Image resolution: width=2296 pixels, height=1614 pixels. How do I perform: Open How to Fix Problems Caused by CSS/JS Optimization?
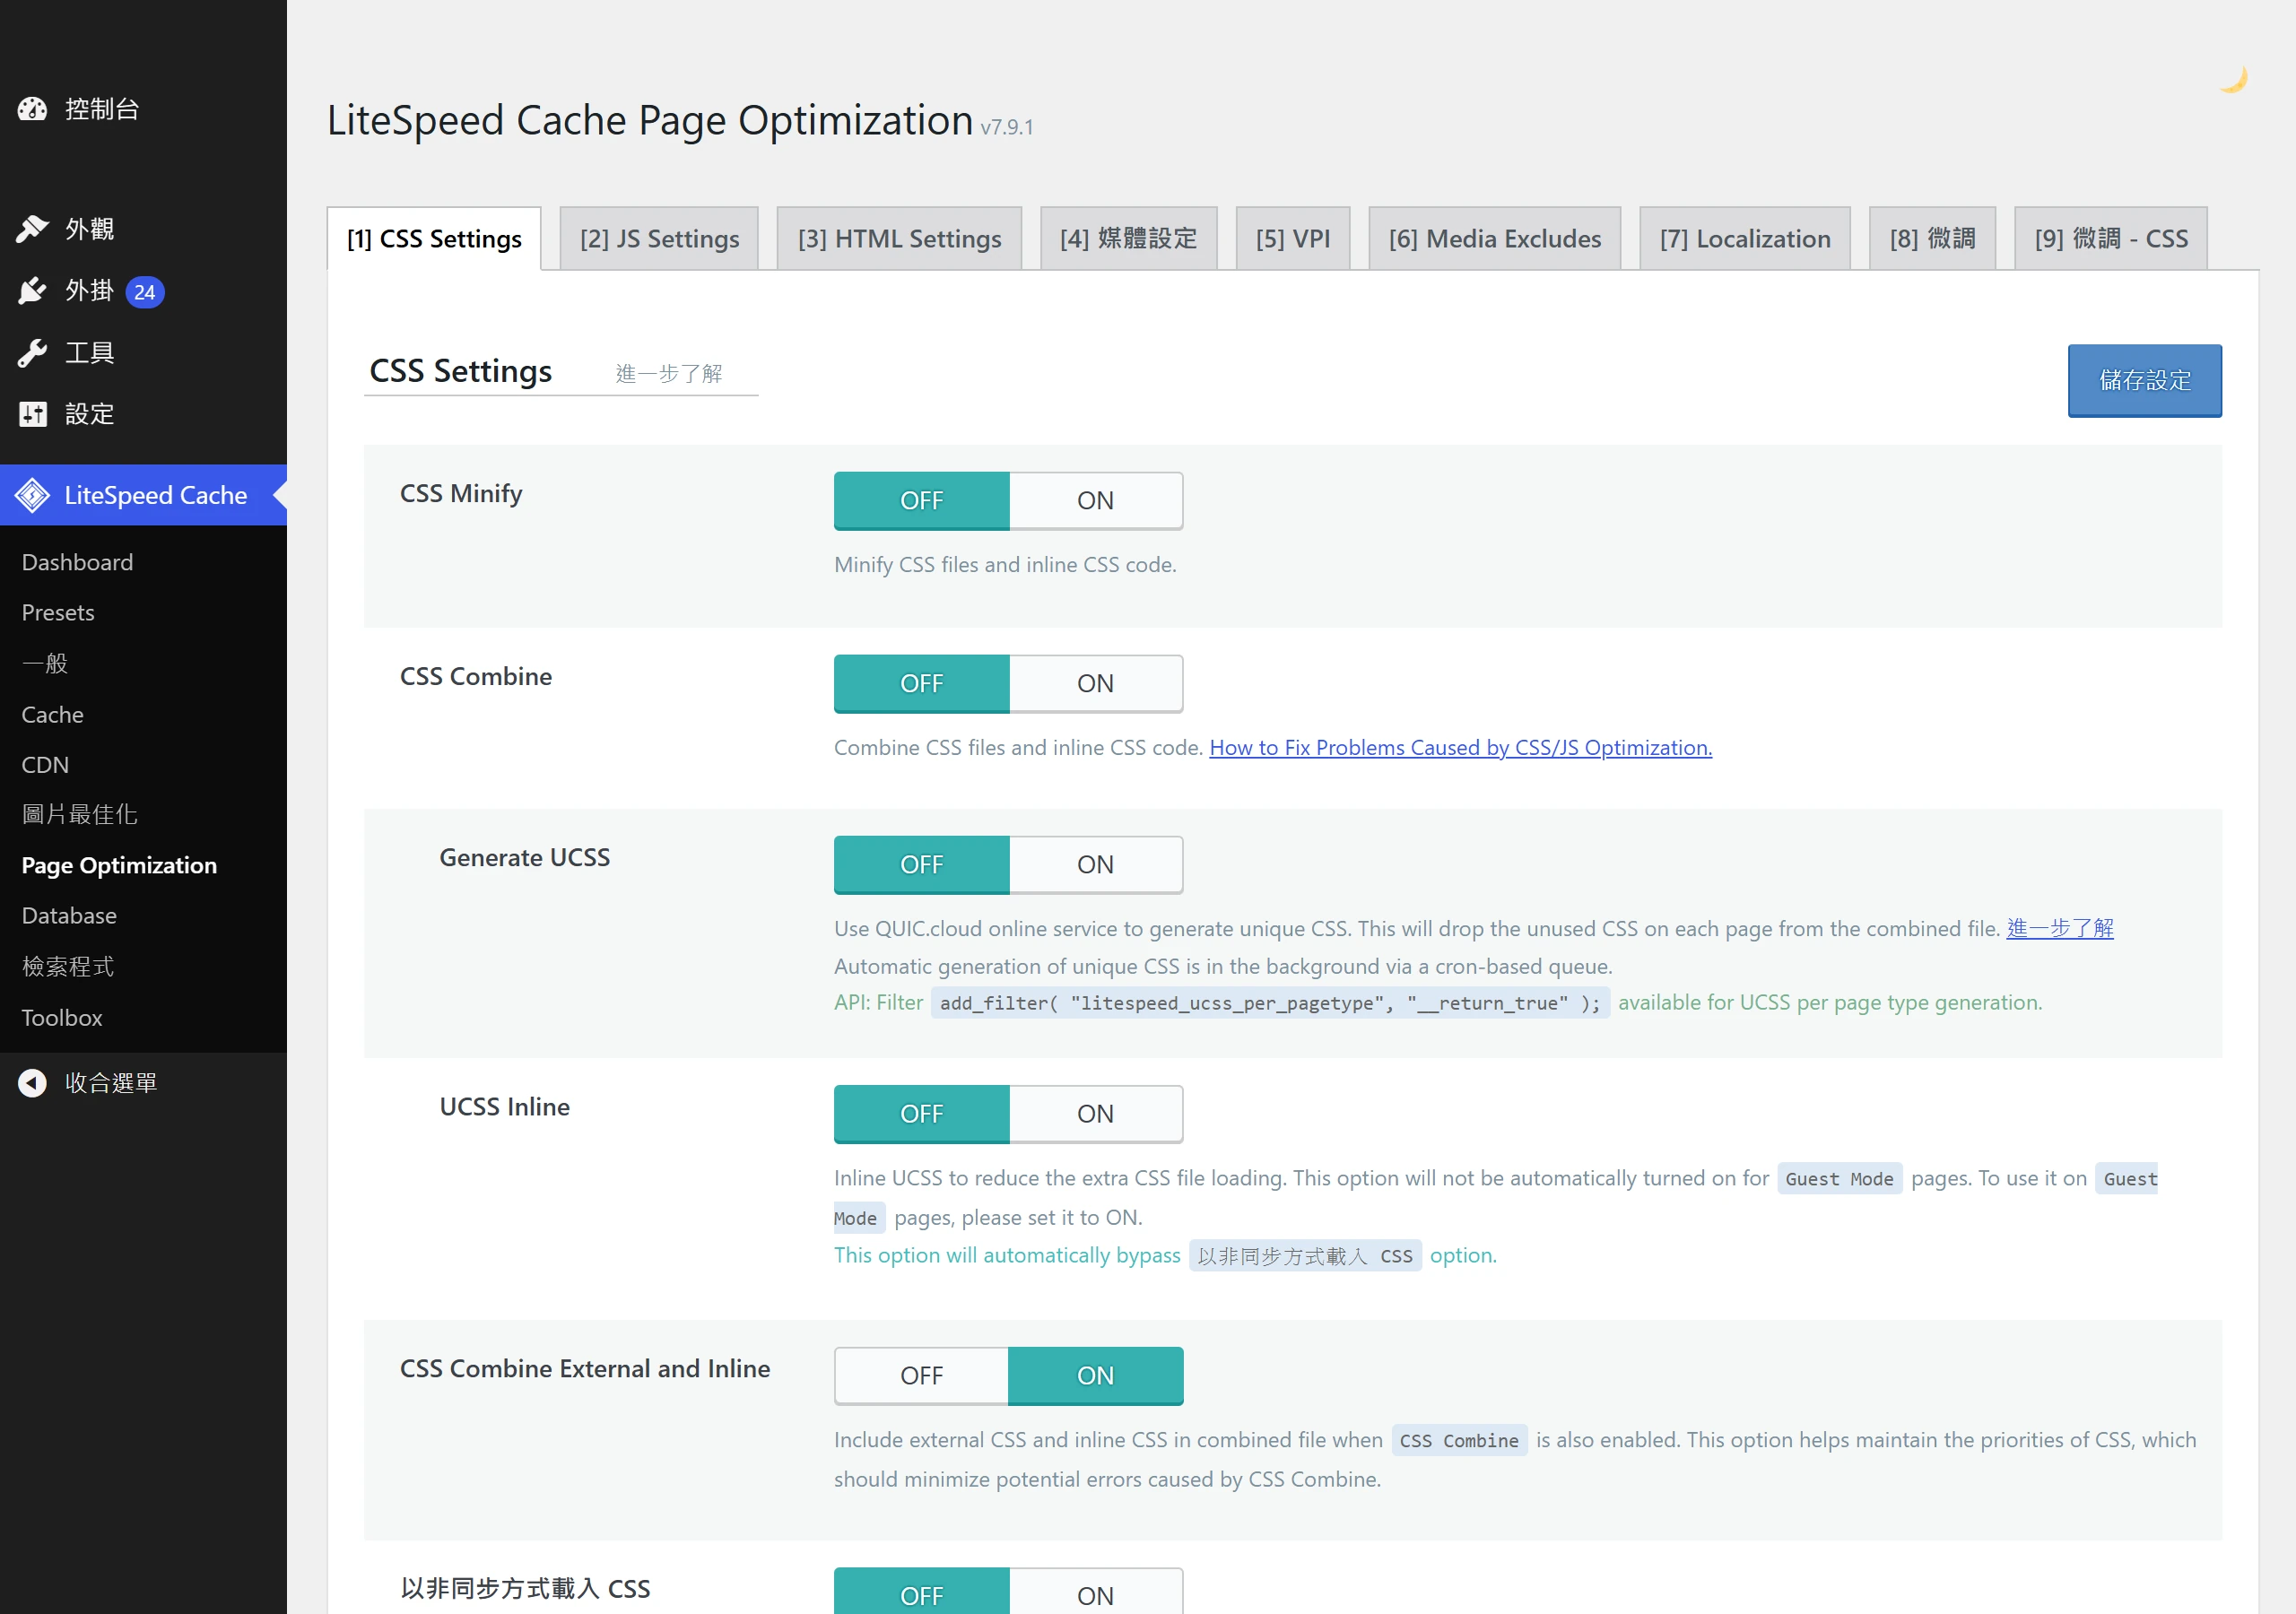pyautogui.click(x=1460, y=748)
